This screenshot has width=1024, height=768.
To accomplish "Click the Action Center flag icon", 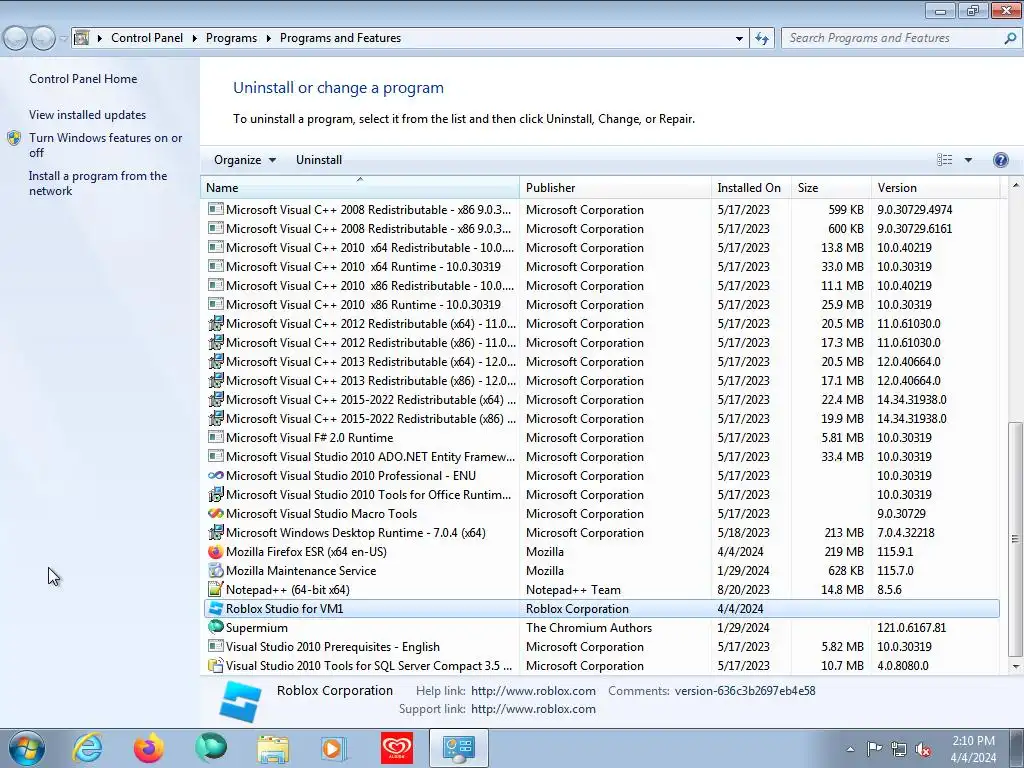I will point(874,749).
